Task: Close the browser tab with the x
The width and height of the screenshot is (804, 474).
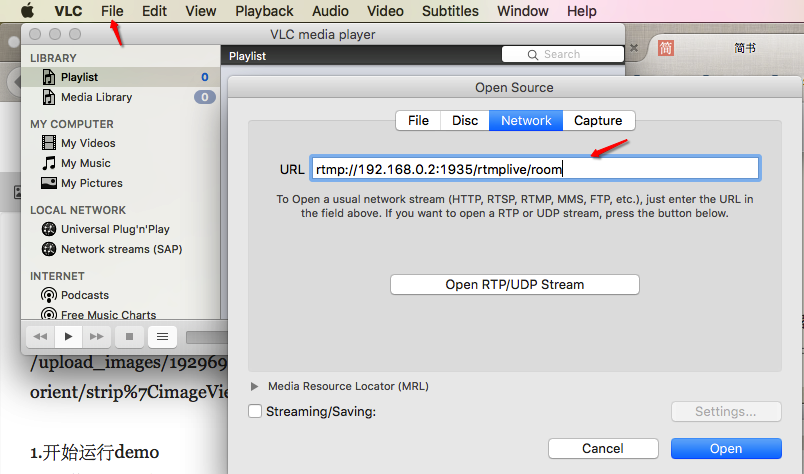Action: click(634, 48)
